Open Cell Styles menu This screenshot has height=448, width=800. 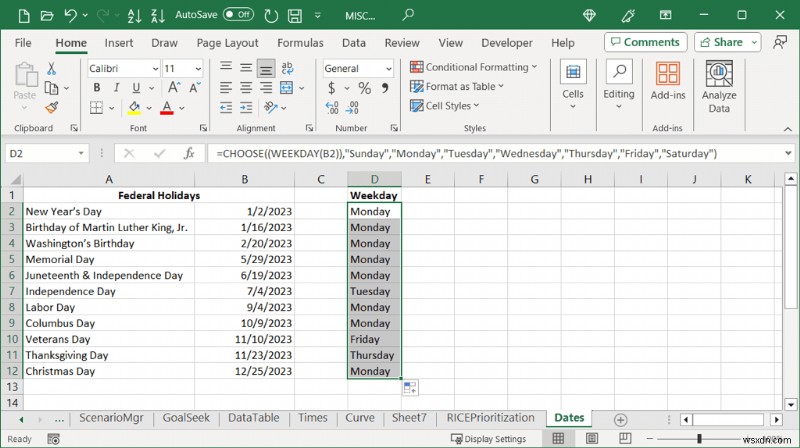(444, 106)
